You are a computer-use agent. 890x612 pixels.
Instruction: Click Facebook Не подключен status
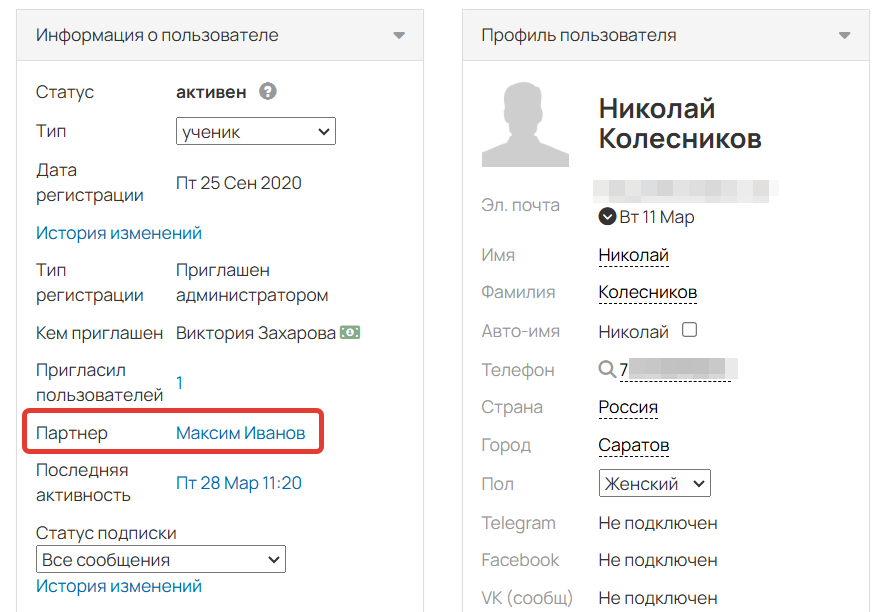[x=658, y=560]
